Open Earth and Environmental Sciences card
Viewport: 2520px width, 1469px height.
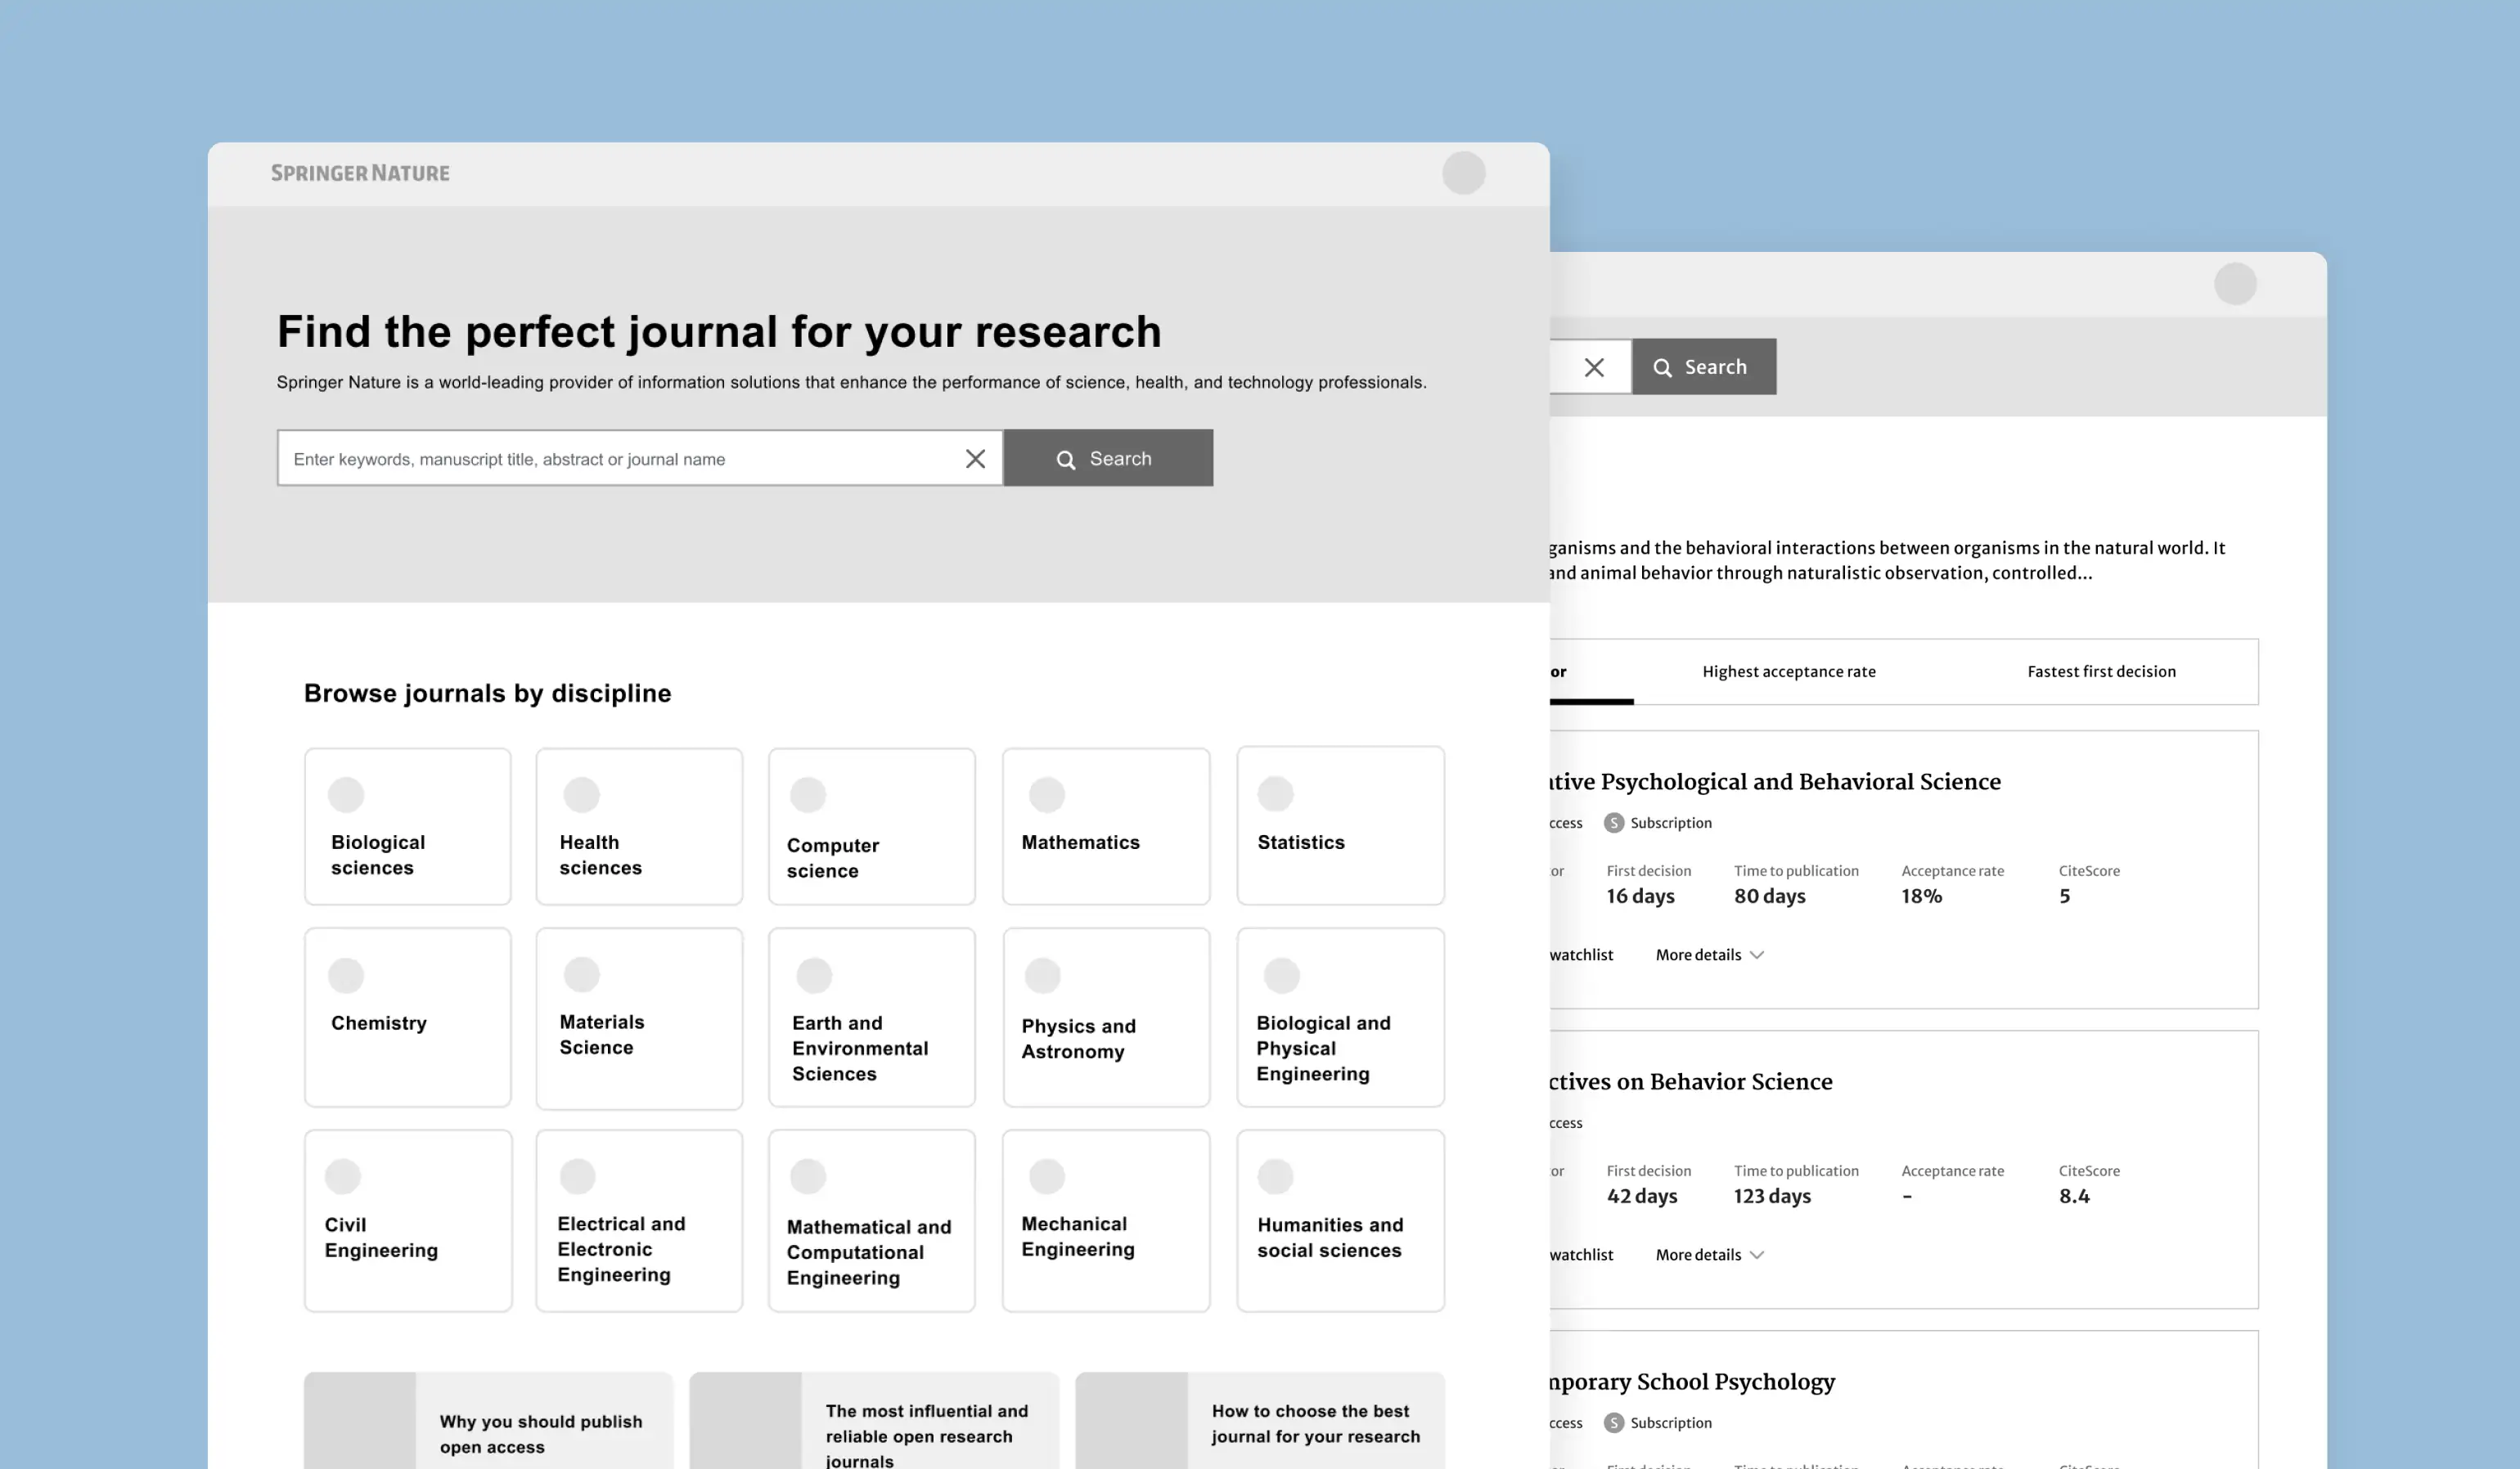[x=872, y=1018]
